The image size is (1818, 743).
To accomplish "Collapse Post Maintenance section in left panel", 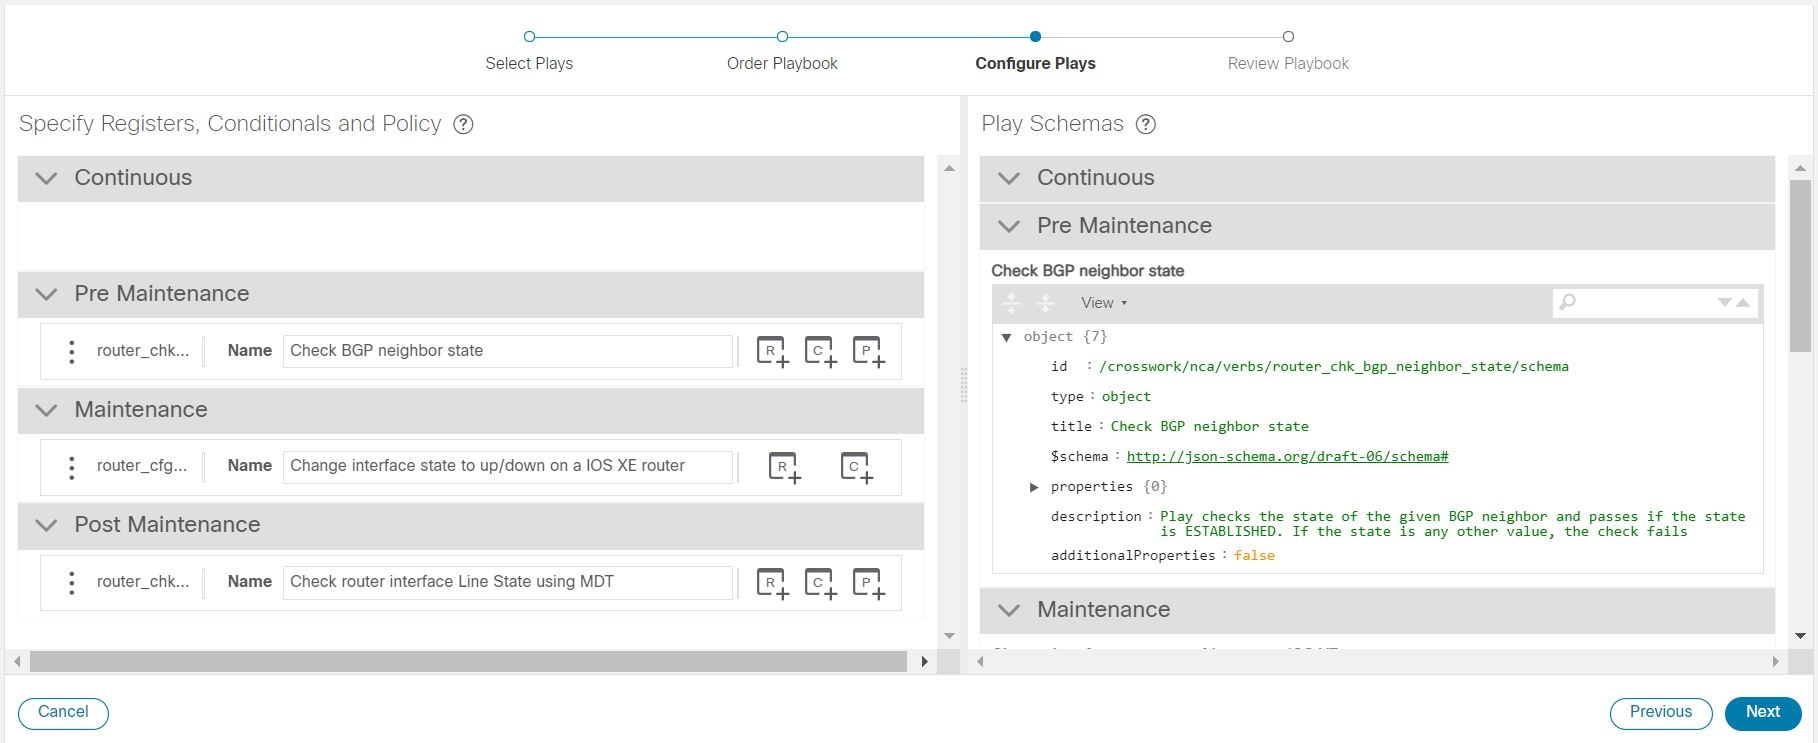I will (46, 525).
